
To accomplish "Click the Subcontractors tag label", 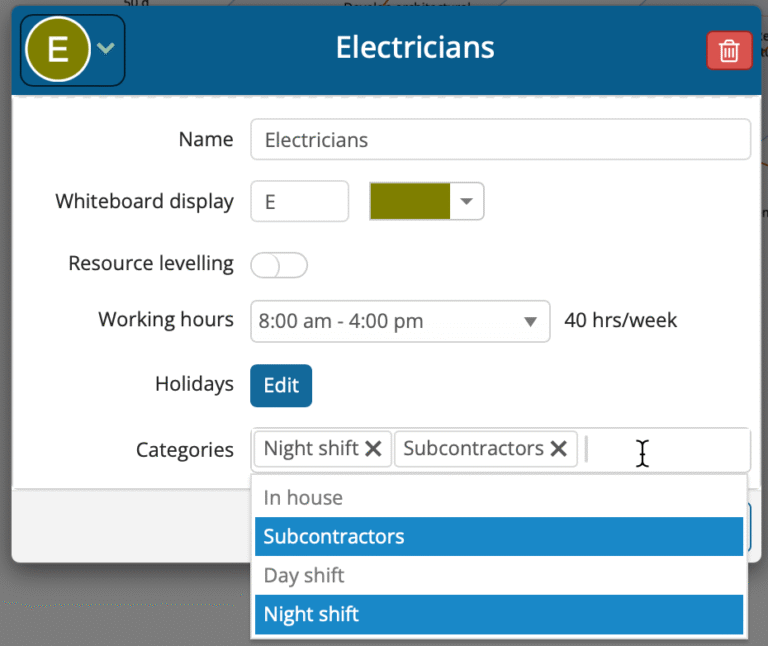I will tap(473, 449).
